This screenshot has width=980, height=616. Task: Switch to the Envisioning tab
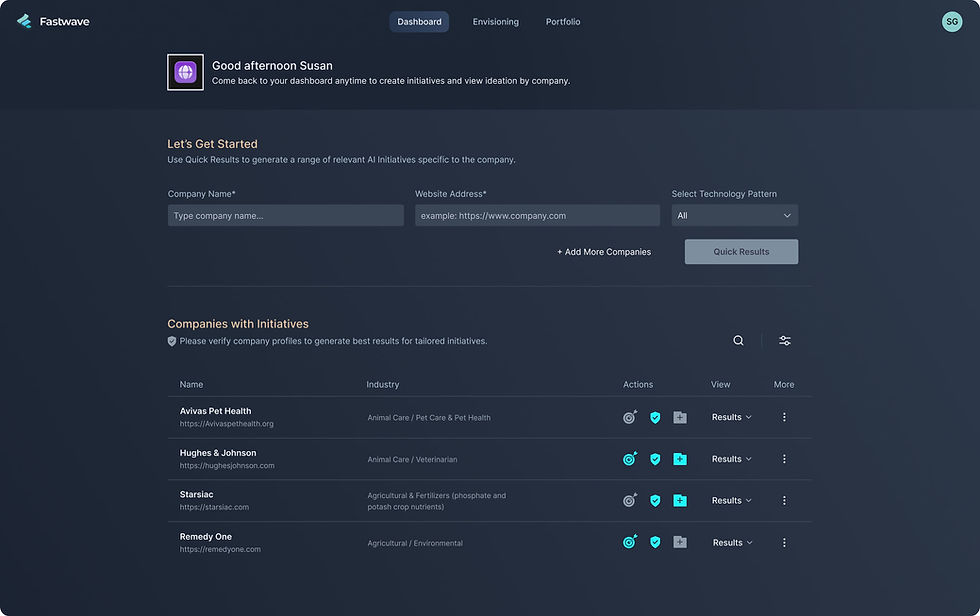[x=496, y=22]
